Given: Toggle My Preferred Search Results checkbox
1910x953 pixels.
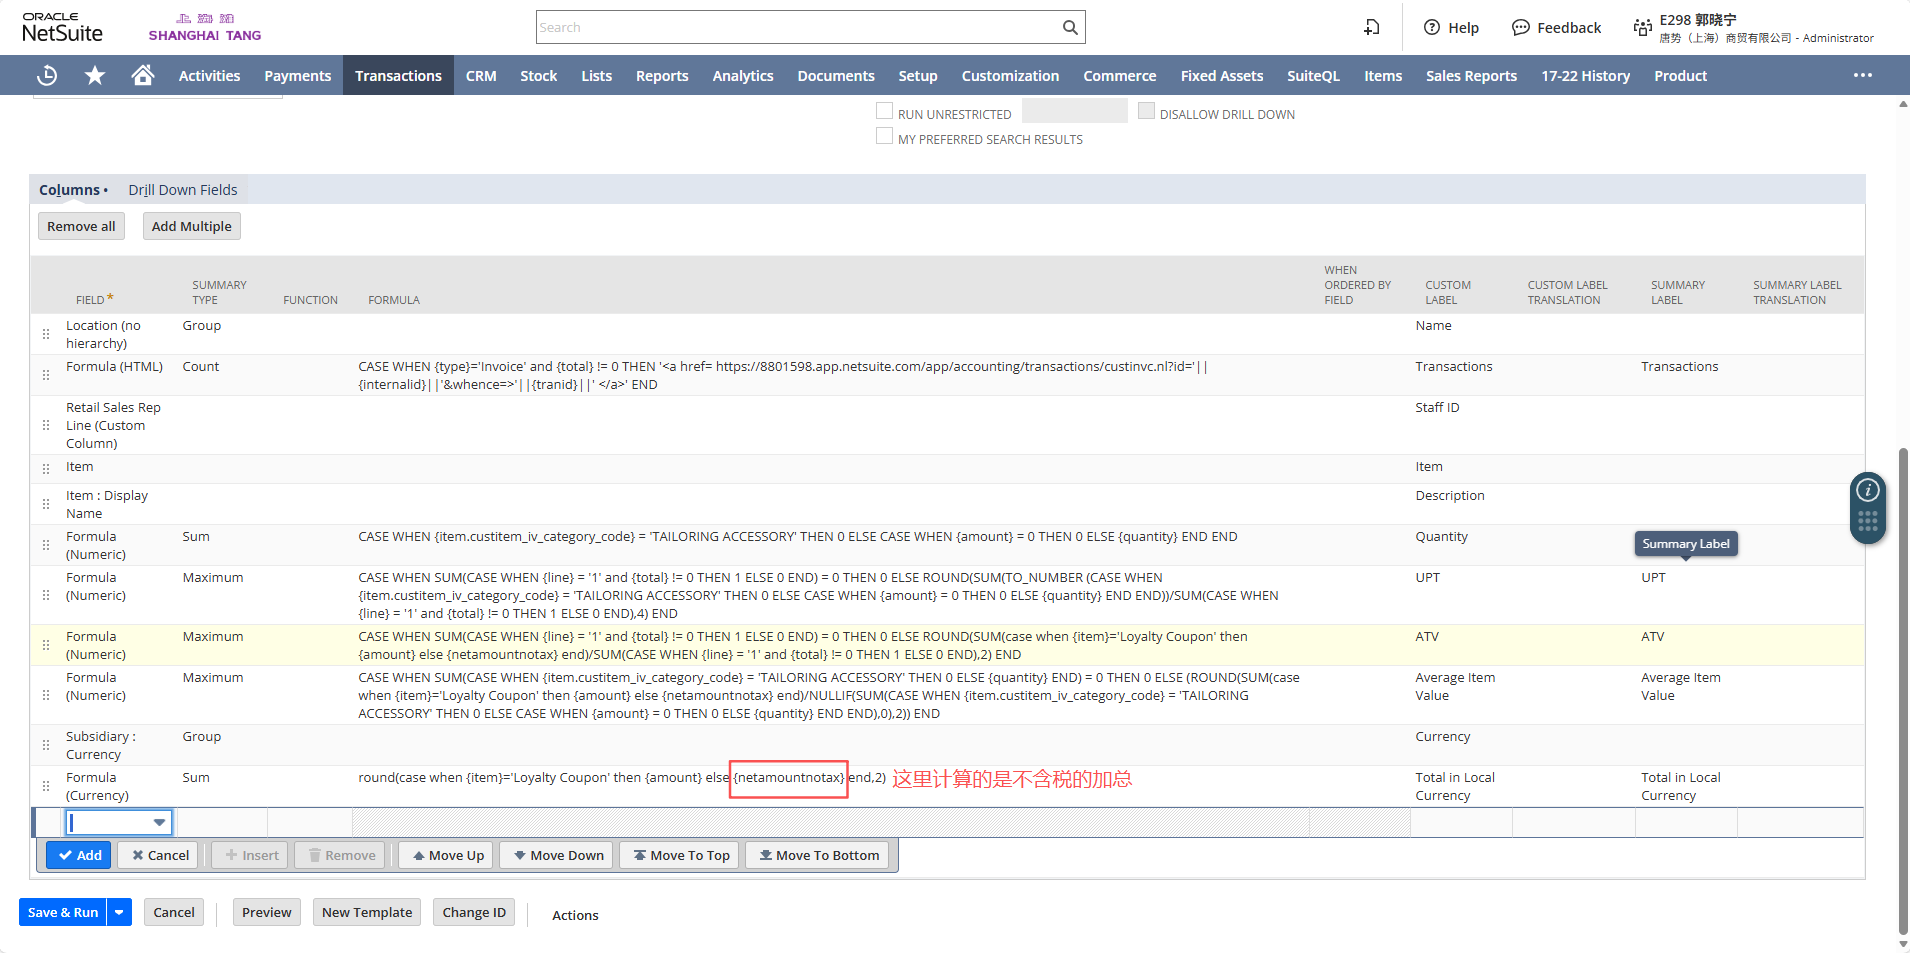Looking at the screenshot, I should (x=884, y=136).
